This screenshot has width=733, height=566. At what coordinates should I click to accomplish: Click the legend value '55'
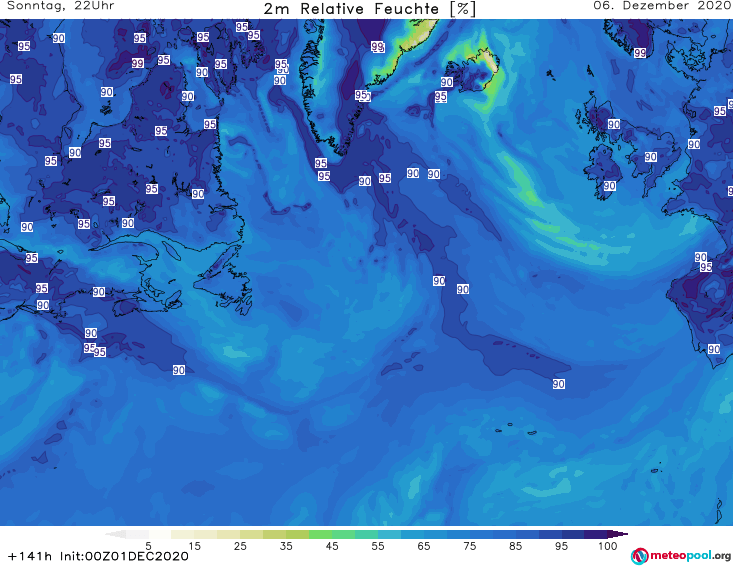point(378,546)
